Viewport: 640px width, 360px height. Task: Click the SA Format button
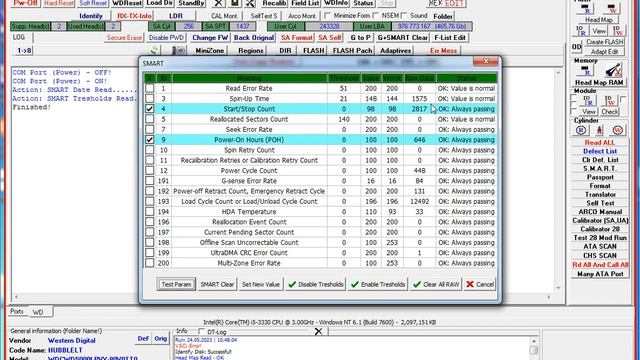coord(297,38)
